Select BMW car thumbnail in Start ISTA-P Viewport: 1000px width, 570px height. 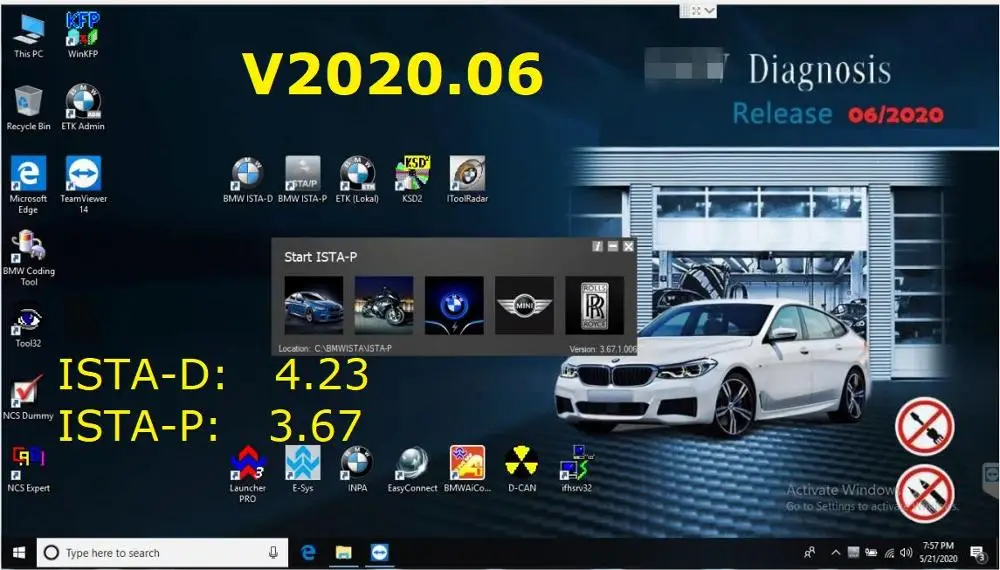pyautogui.click(x=314, y=305)
